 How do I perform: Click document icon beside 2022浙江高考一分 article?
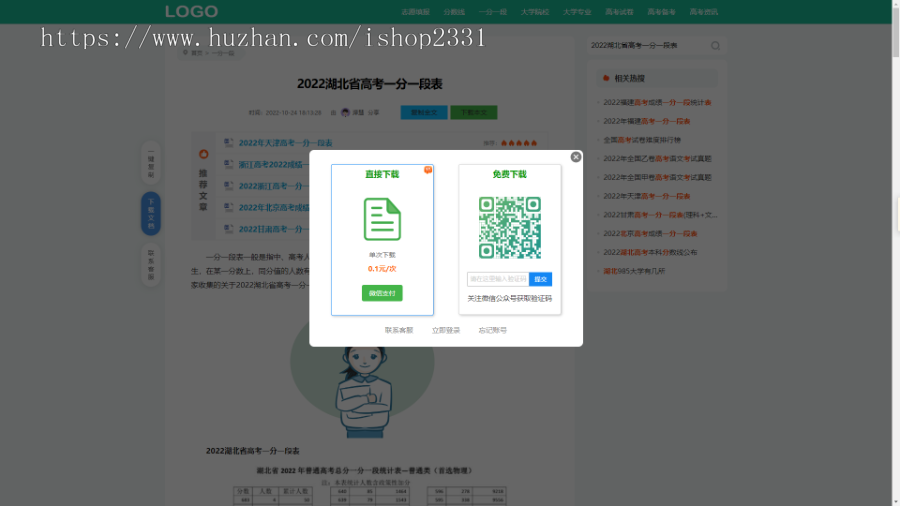(x=229, y=186)
